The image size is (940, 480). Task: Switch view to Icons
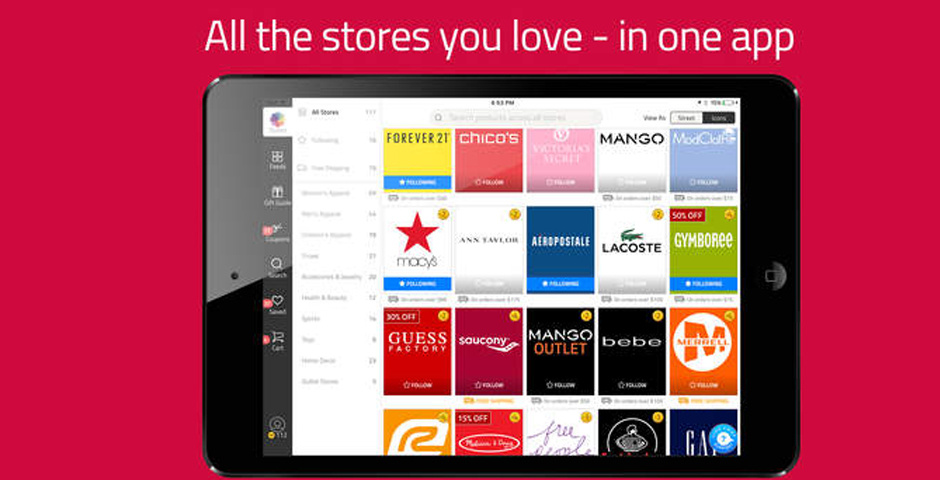718,118
